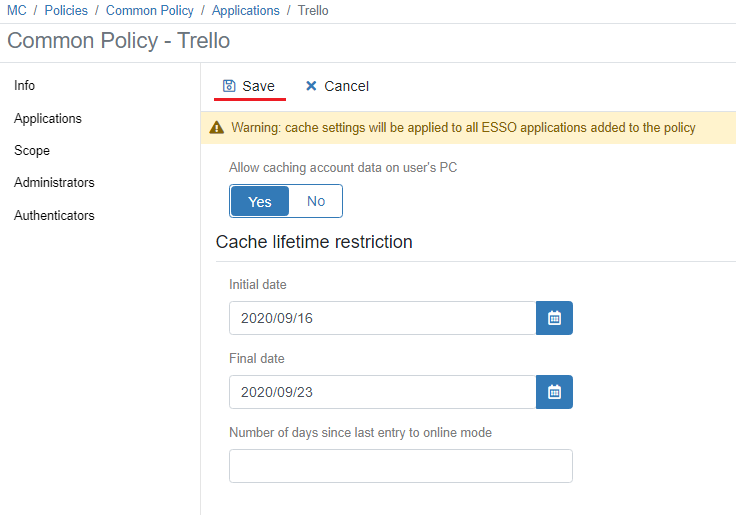Set caching toggle to No
736x515 pixels.
pyautogui.click(x=316, y=201)
